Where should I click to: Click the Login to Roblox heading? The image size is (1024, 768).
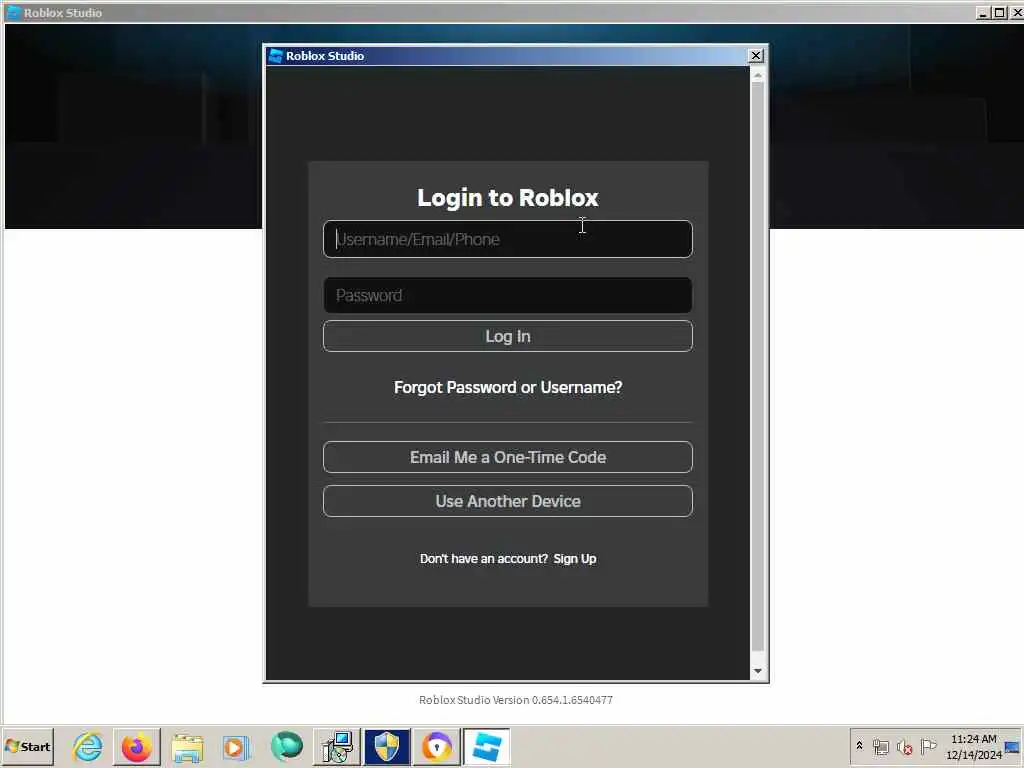pos(507,197)
